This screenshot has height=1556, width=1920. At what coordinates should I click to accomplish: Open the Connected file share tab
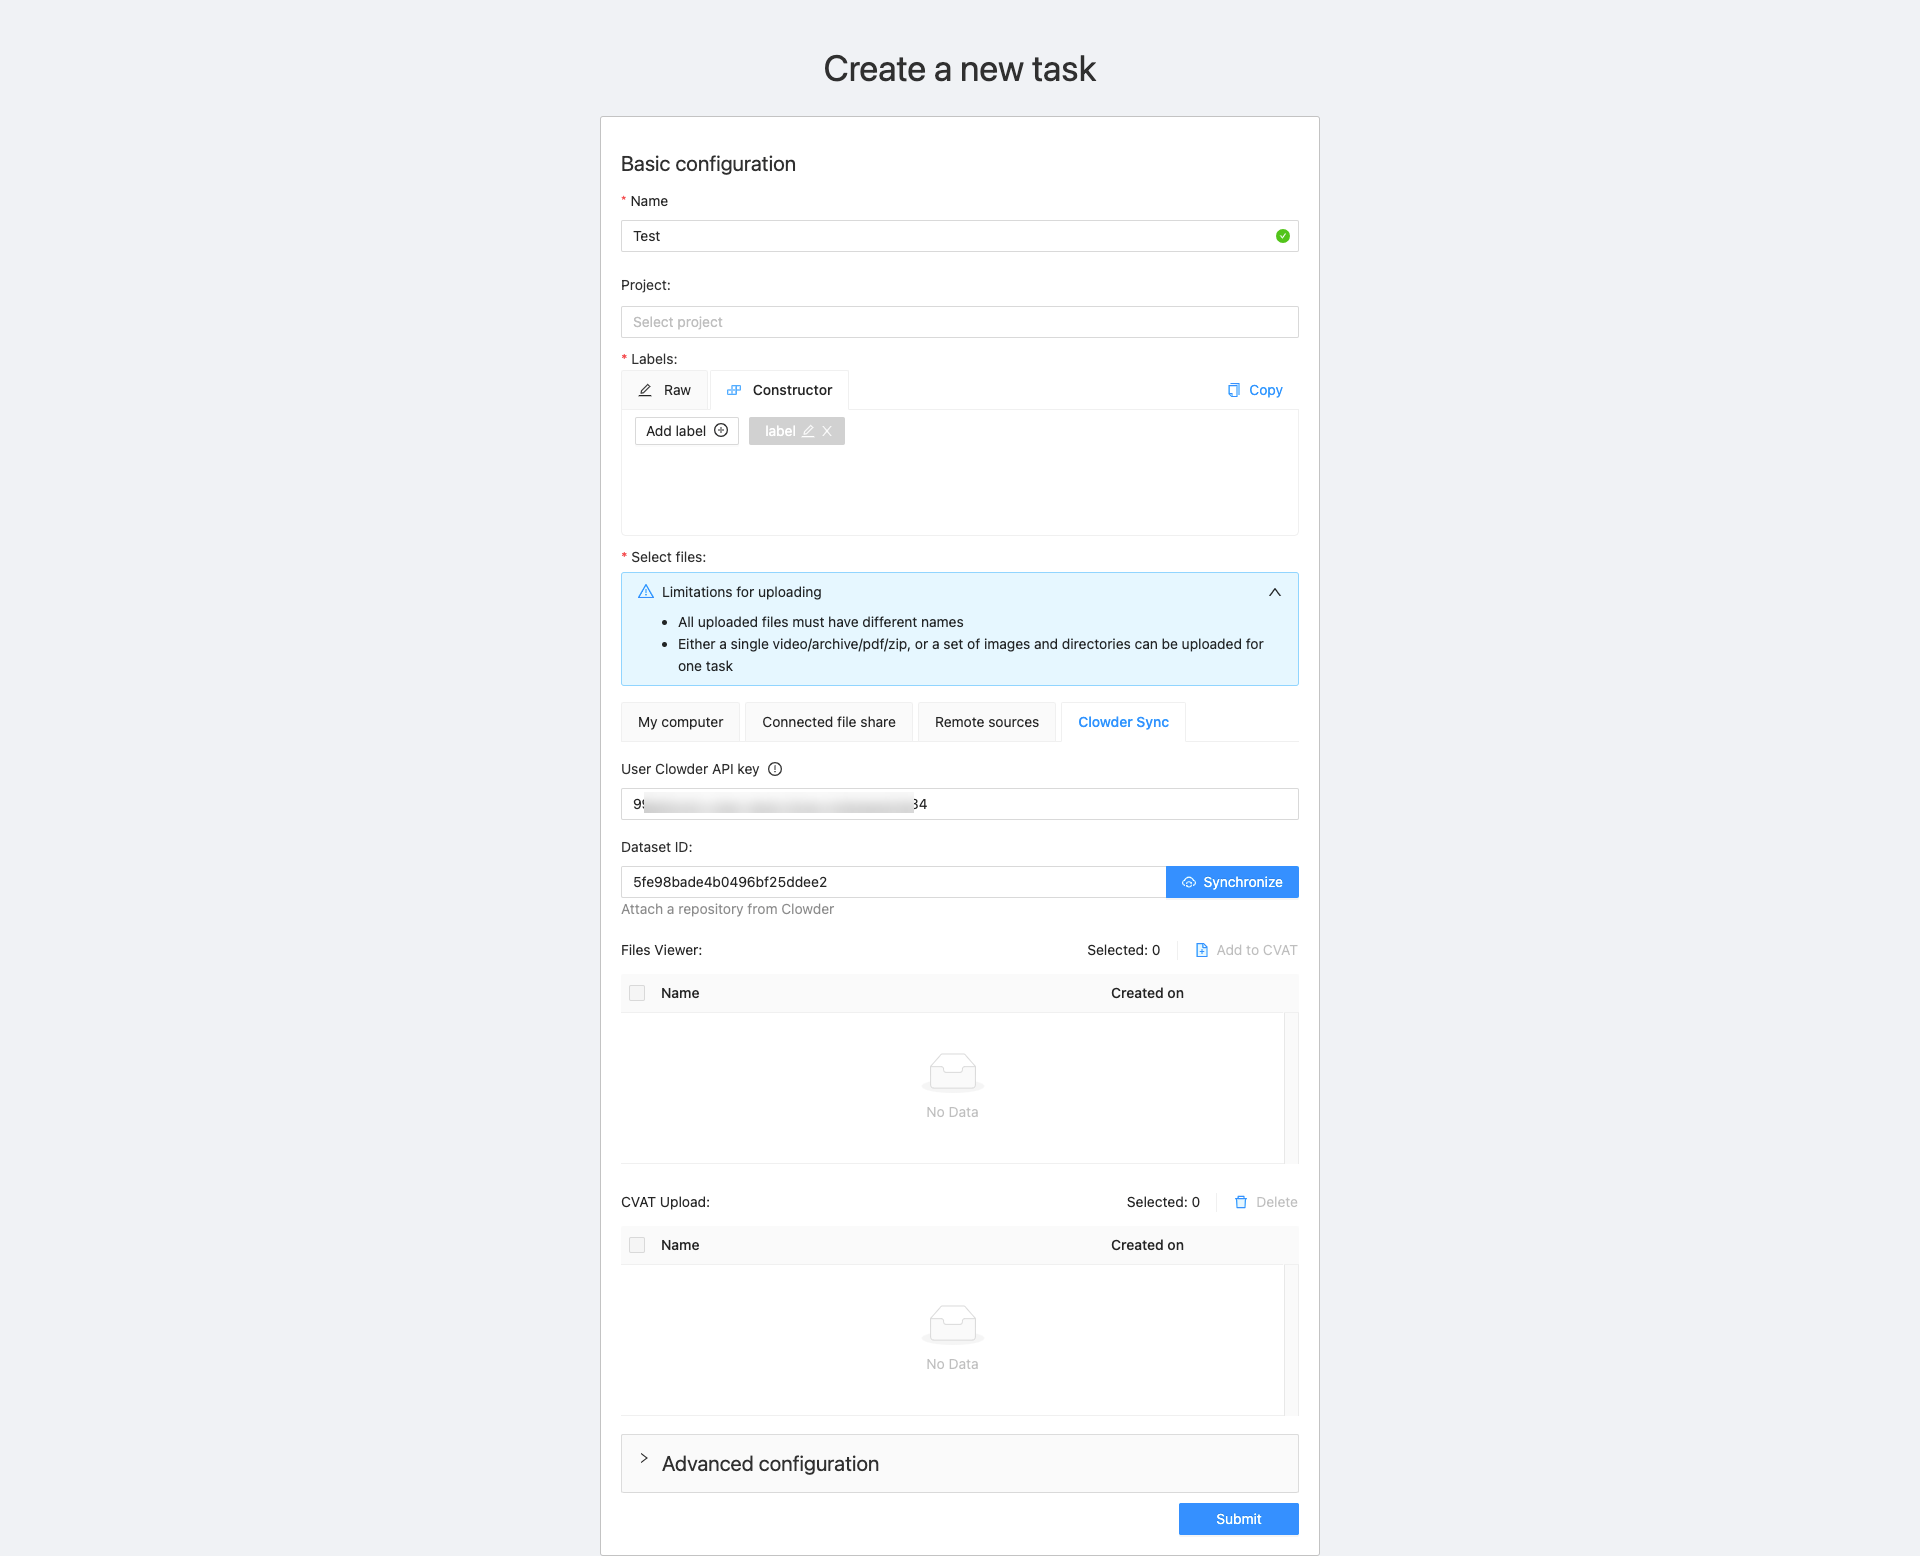click(828, 722)
